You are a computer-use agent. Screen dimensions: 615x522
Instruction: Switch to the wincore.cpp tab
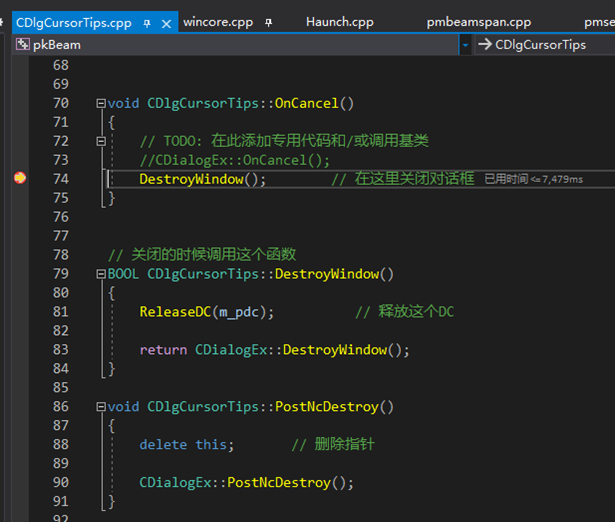pos(218,22)
